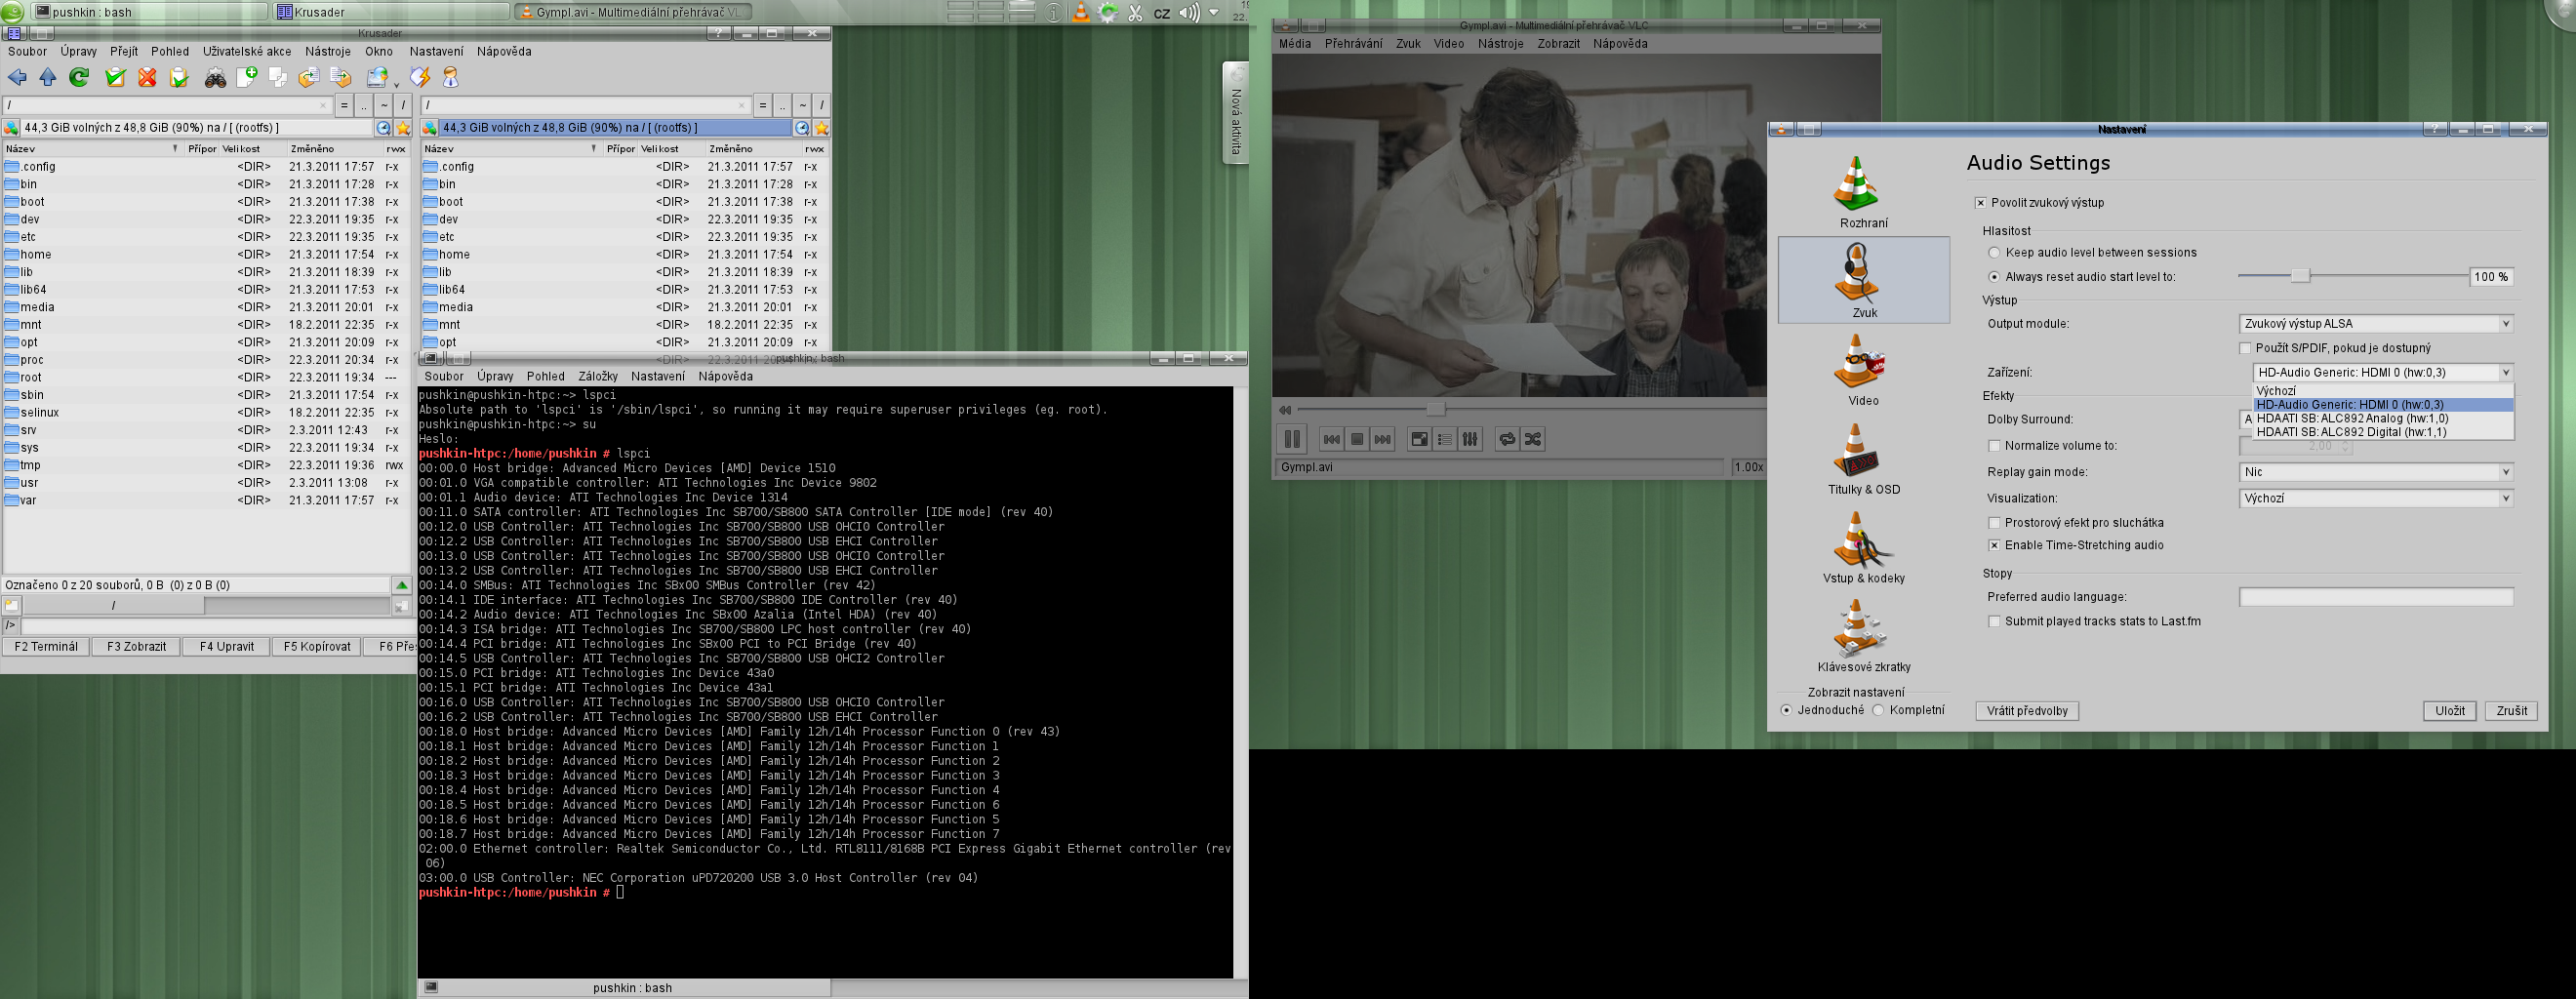Open the Replay gain mode dropdown
The image size is (2576, 999).
click(2376, 472)
